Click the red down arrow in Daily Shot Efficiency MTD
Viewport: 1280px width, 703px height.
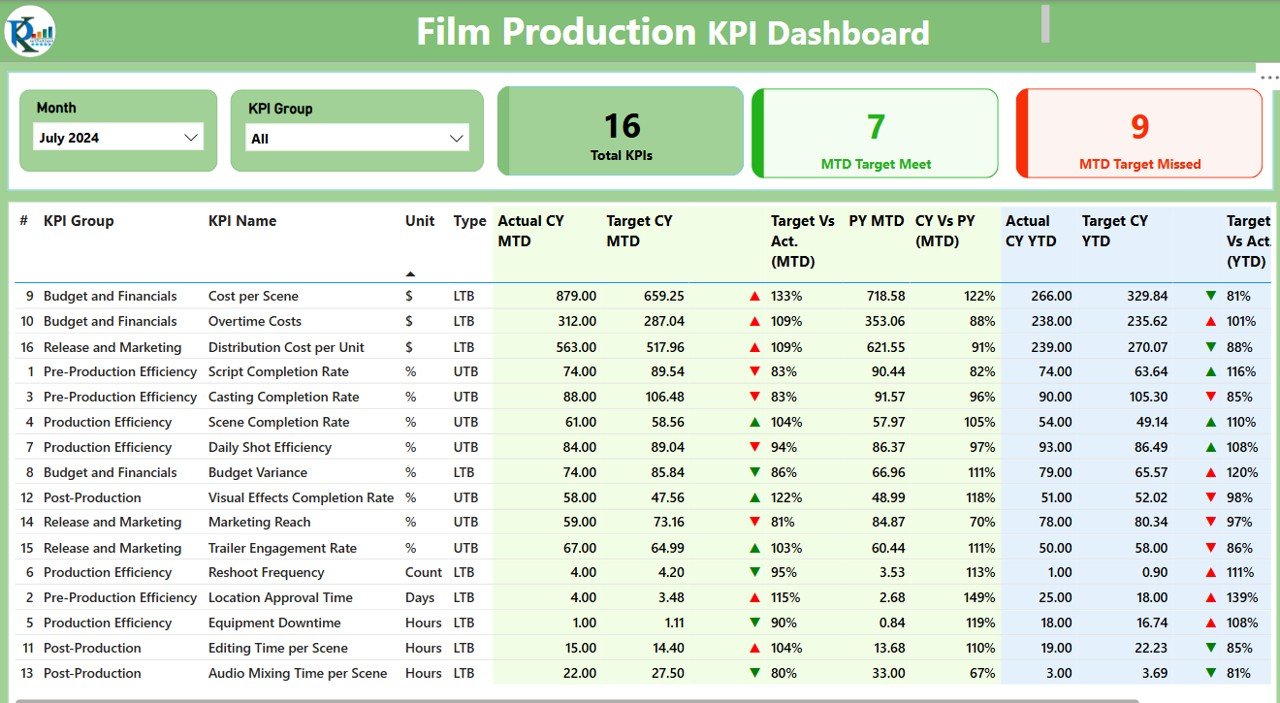[755, 447]
